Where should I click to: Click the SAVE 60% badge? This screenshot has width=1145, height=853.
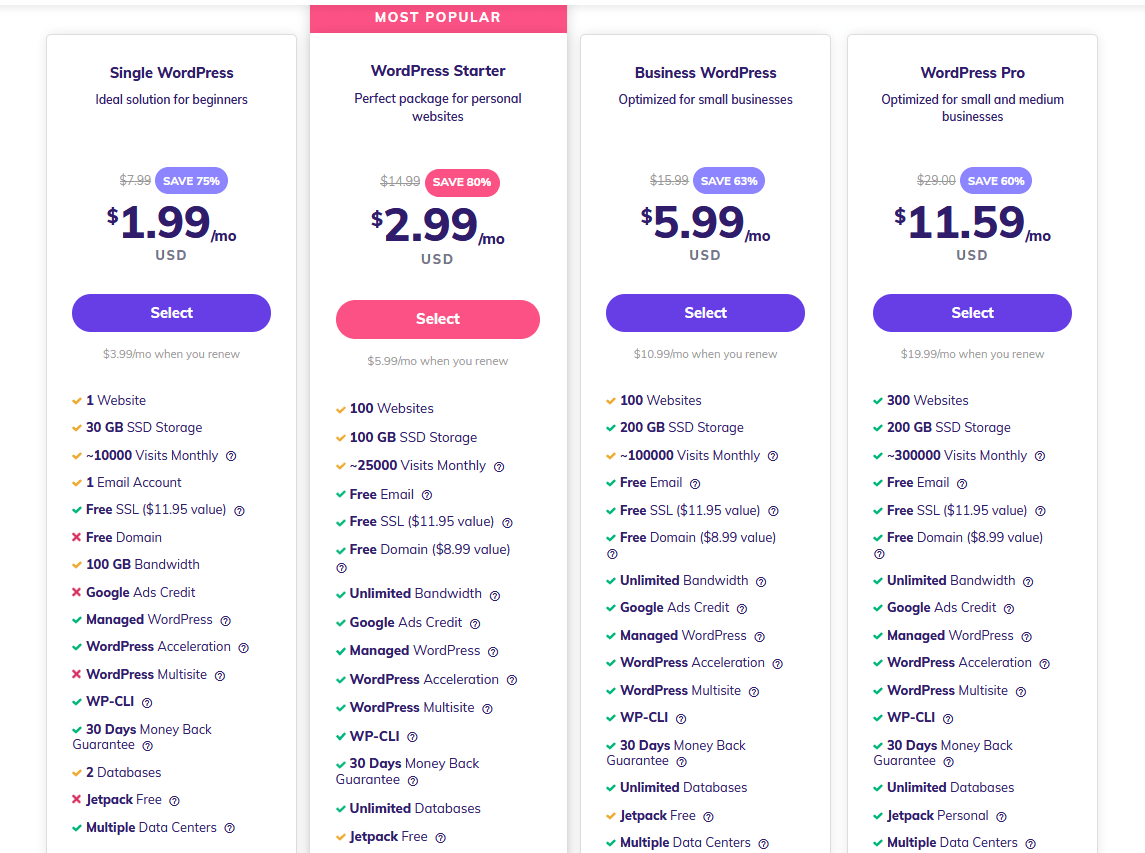coord(996,181)
